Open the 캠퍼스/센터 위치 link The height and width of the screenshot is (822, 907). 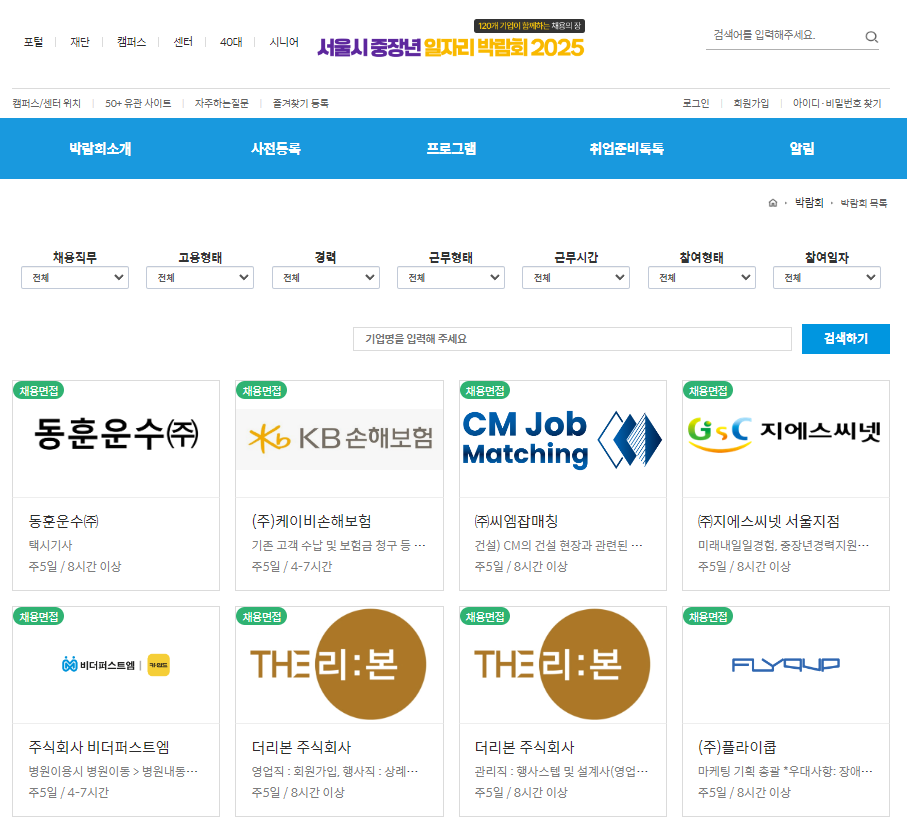click(47, 104)
